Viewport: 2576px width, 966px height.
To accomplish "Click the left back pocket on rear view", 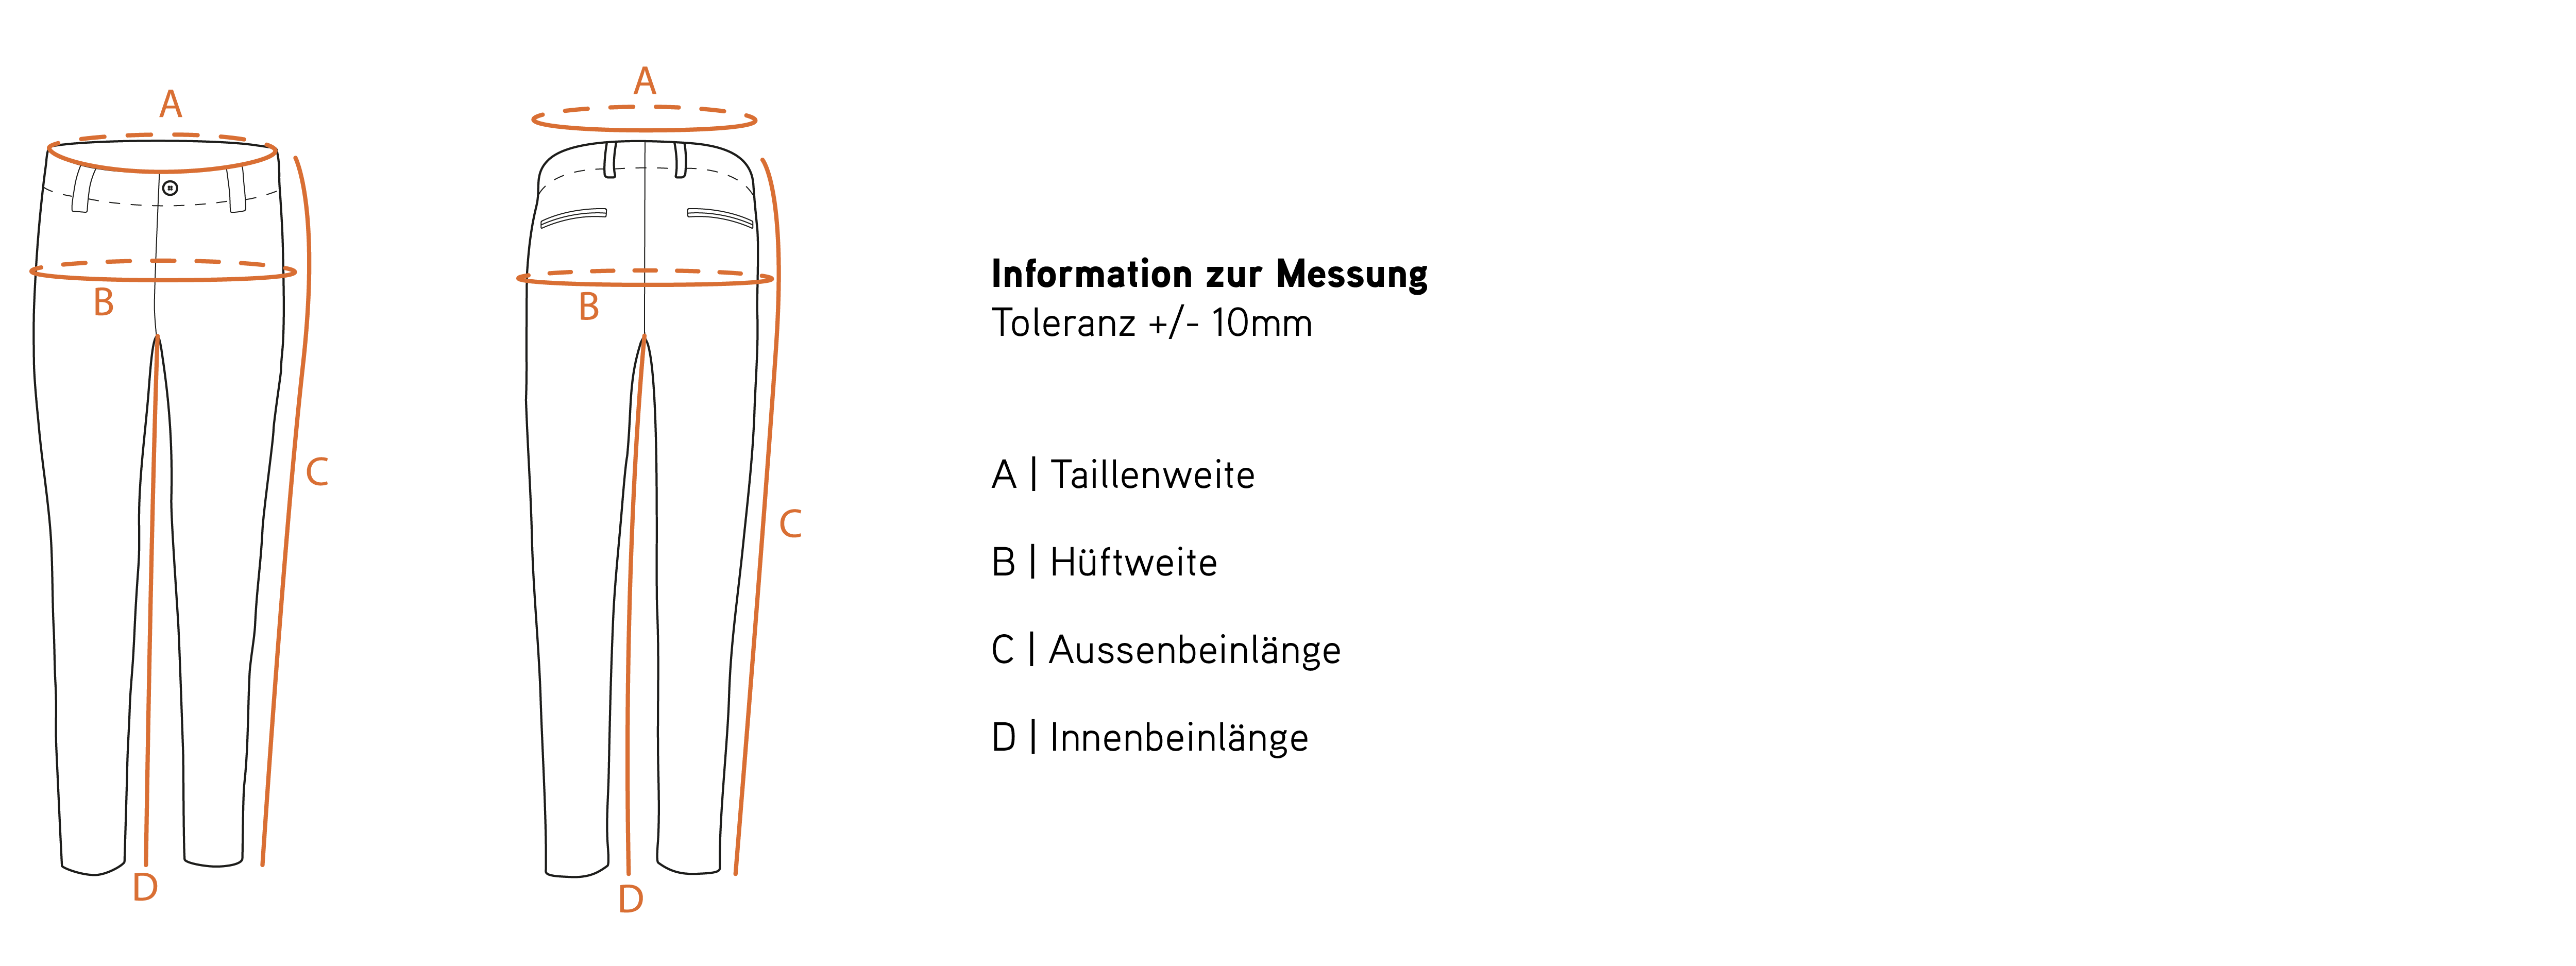I will coord(574,217).
